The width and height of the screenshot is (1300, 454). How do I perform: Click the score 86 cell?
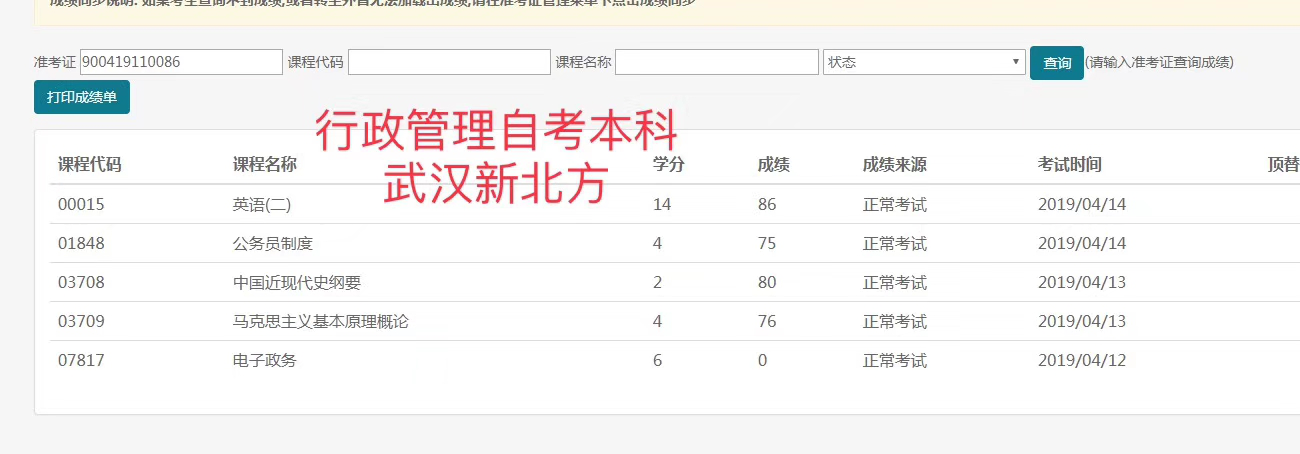click(x=767, y=204)
